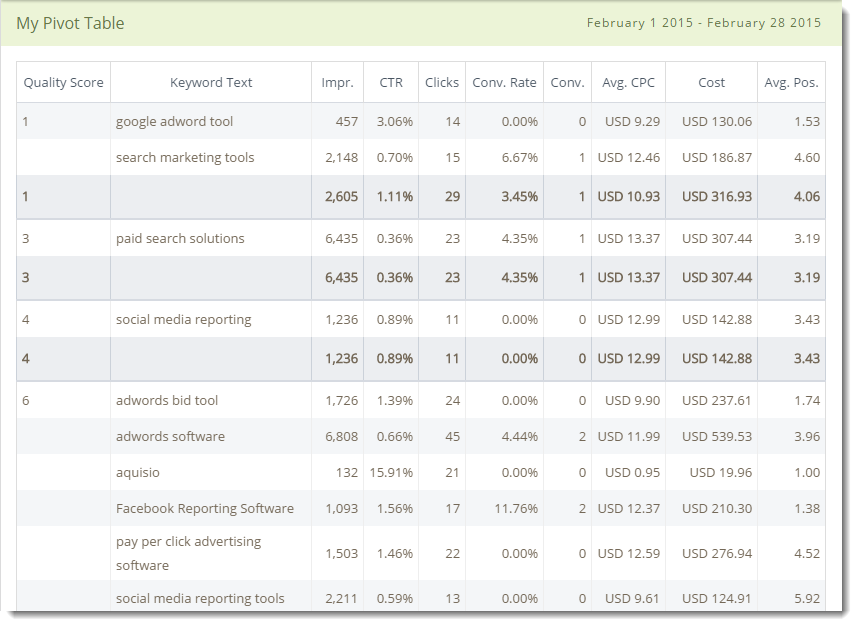Select keyword 'adwords bid tool'
This screenshot has width=857, height=626.
pyautogui.click(x=167, y=400)
